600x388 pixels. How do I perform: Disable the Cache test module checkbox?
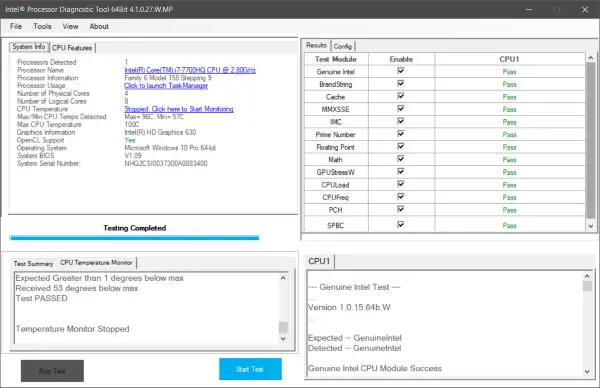click(401, 96)
